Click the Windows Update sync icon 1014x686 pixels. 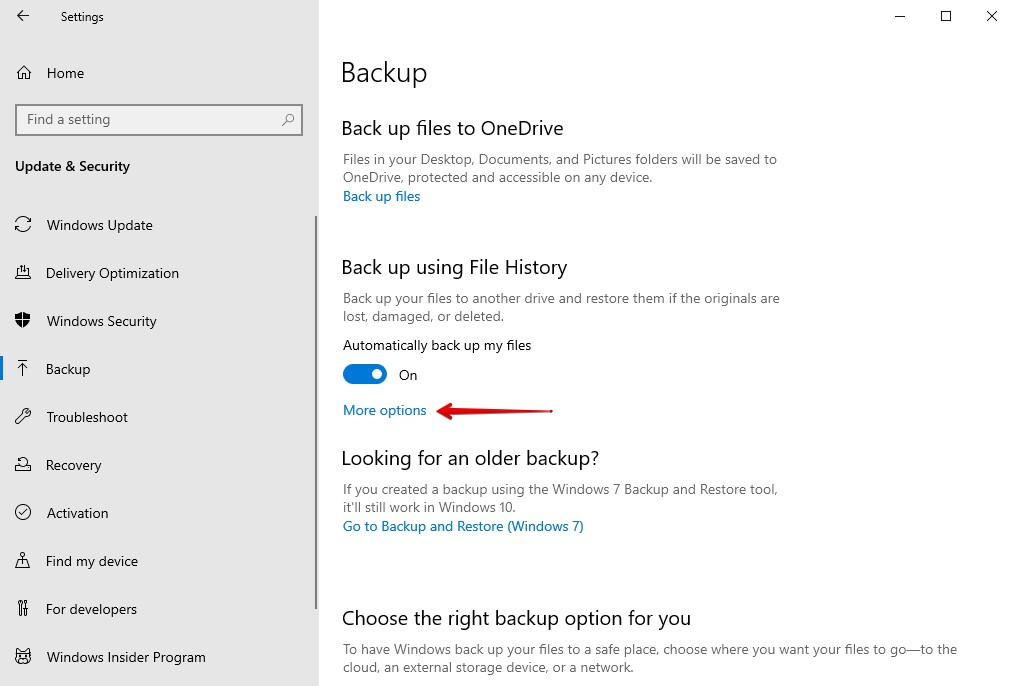pyautogui.click(x=23, y=225)
